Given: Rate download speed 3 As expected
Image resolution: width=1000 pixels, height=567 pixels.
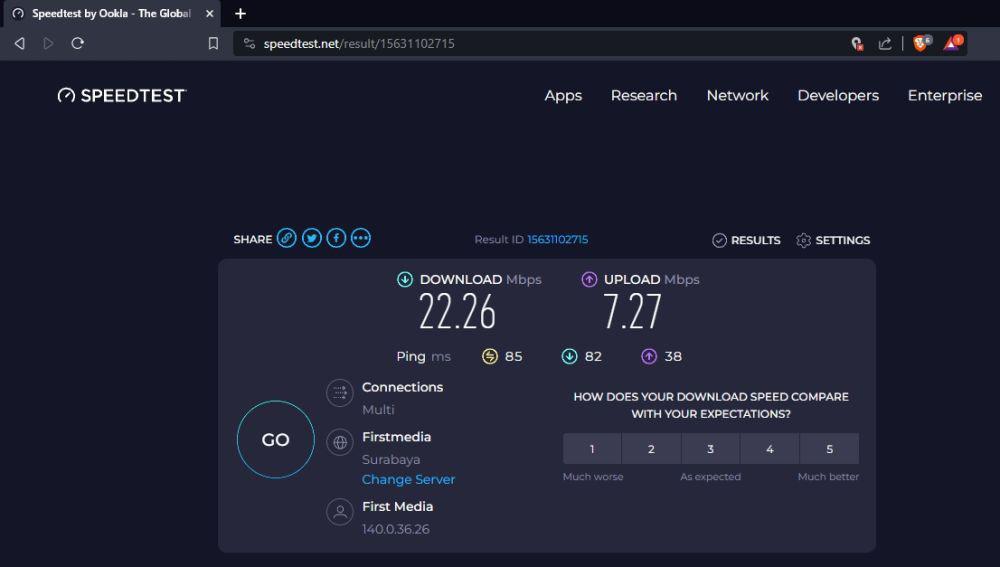Looking at the screenshot, I should [x=710, y=449].
